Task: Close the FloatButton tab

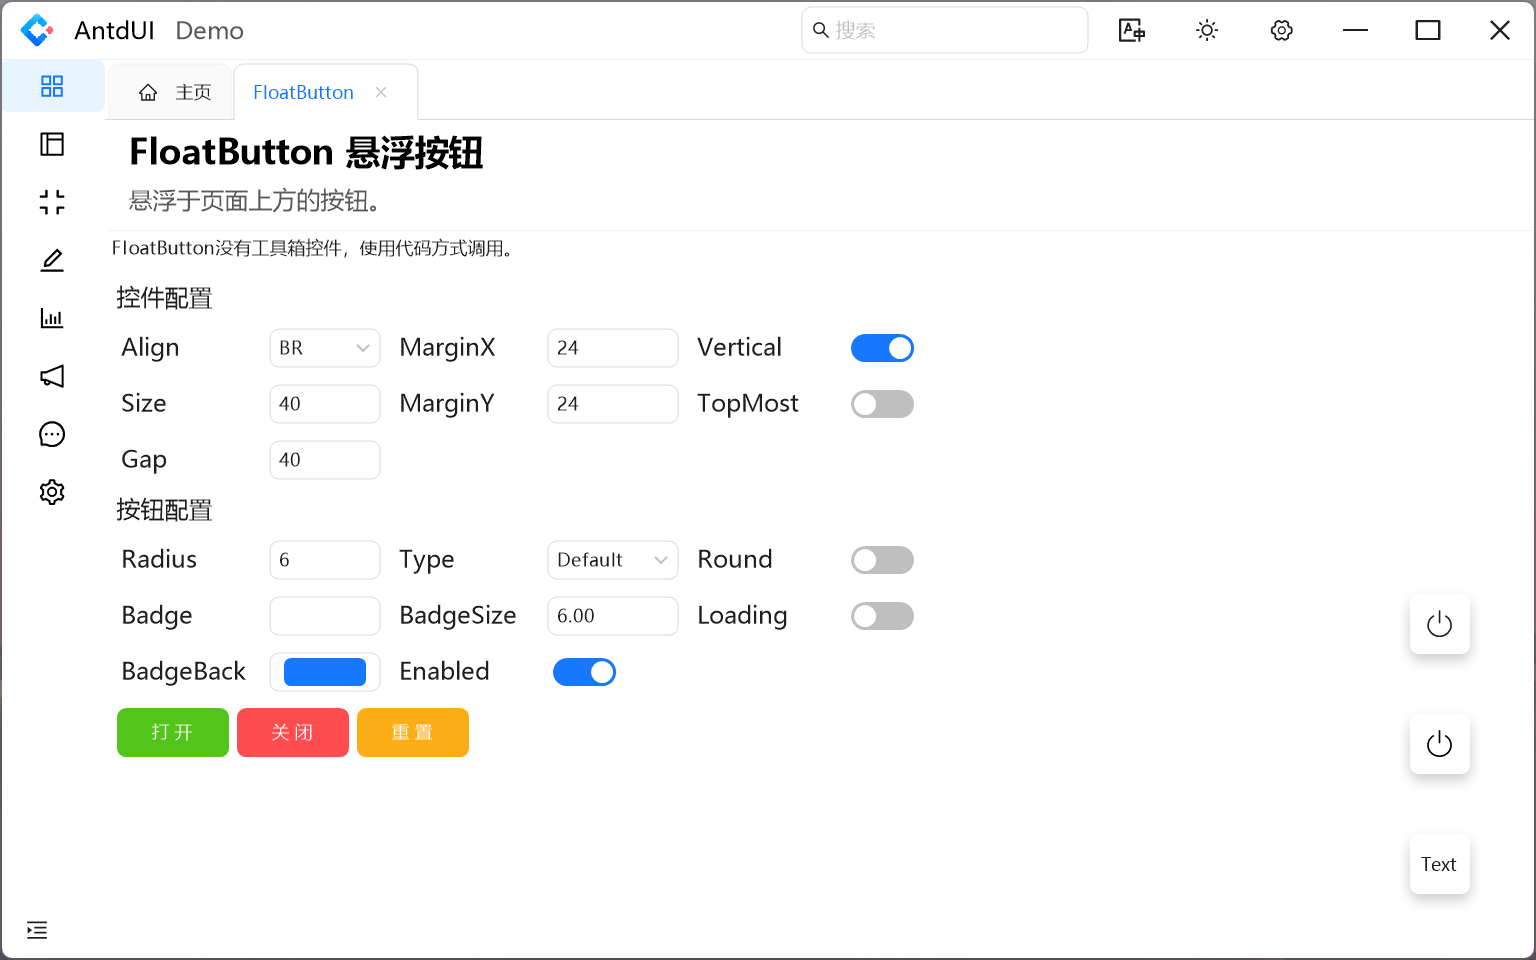Action: 381,92
